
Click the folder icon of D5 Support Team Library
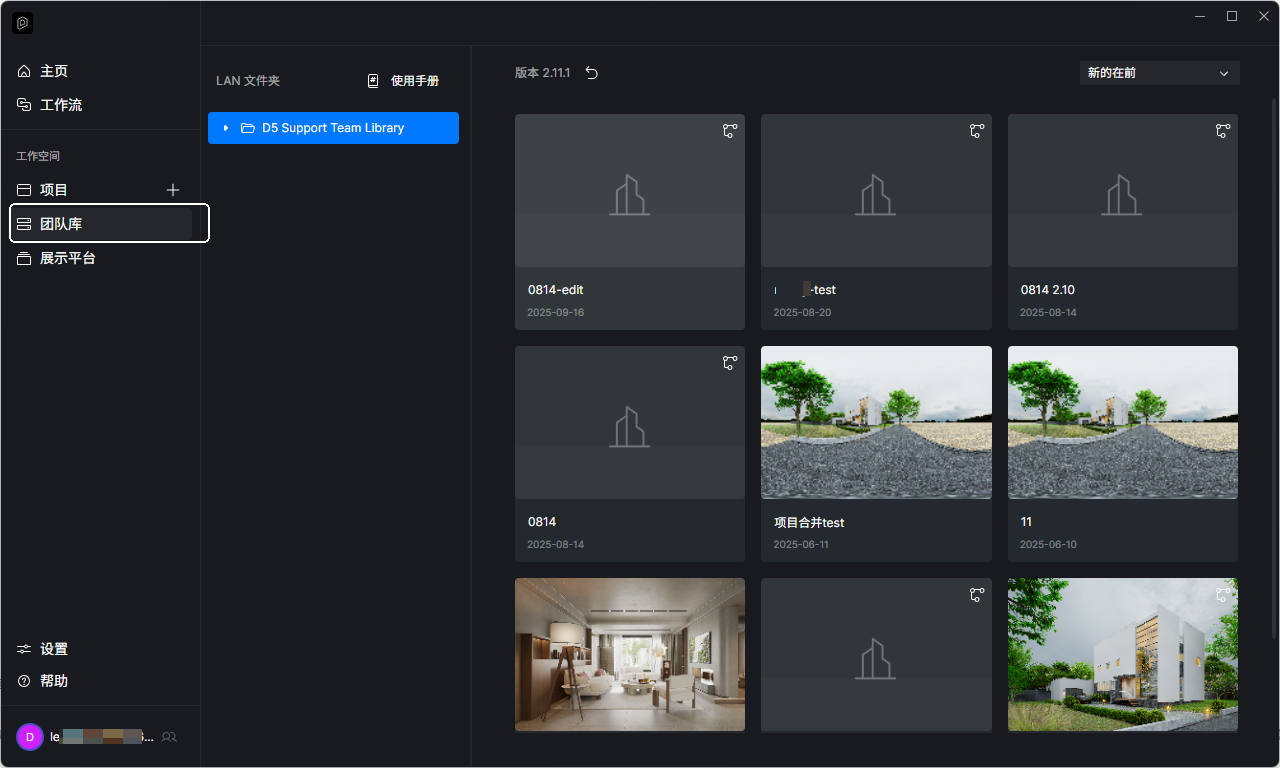(248, 128)
